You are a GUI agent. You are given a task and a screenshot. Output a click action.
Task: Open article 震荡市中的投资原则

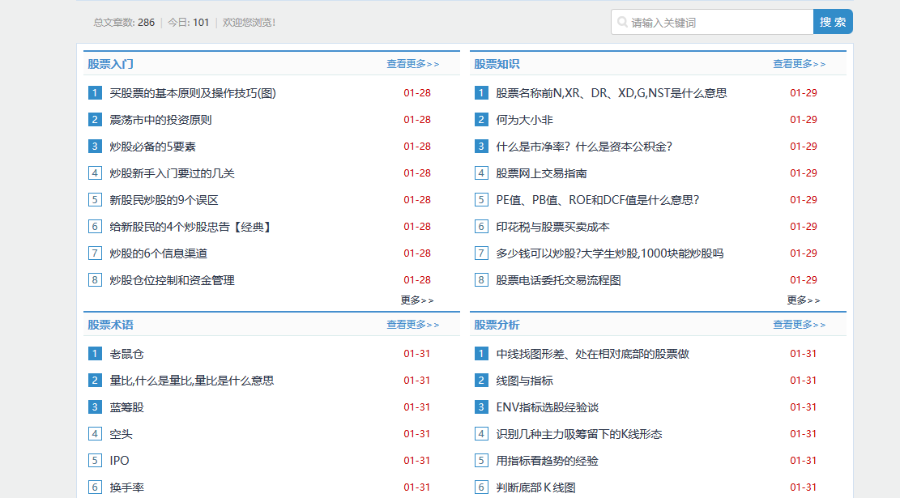click(161, 120)
